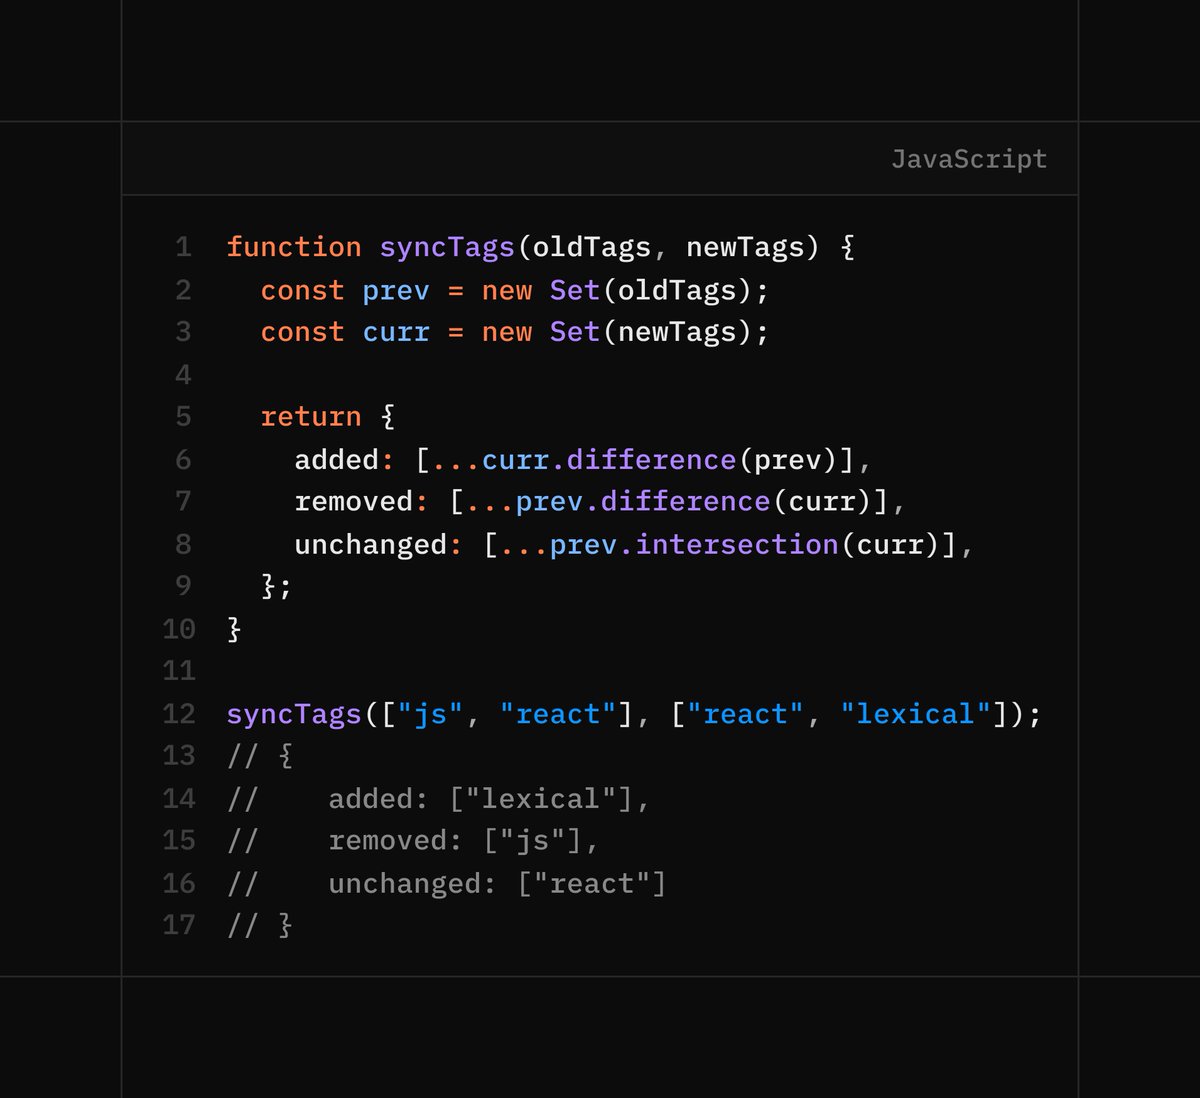Screen dimensions: 1200x1098
Task: Click line number 1 in the gutter
Action: [x=183, y=246]
